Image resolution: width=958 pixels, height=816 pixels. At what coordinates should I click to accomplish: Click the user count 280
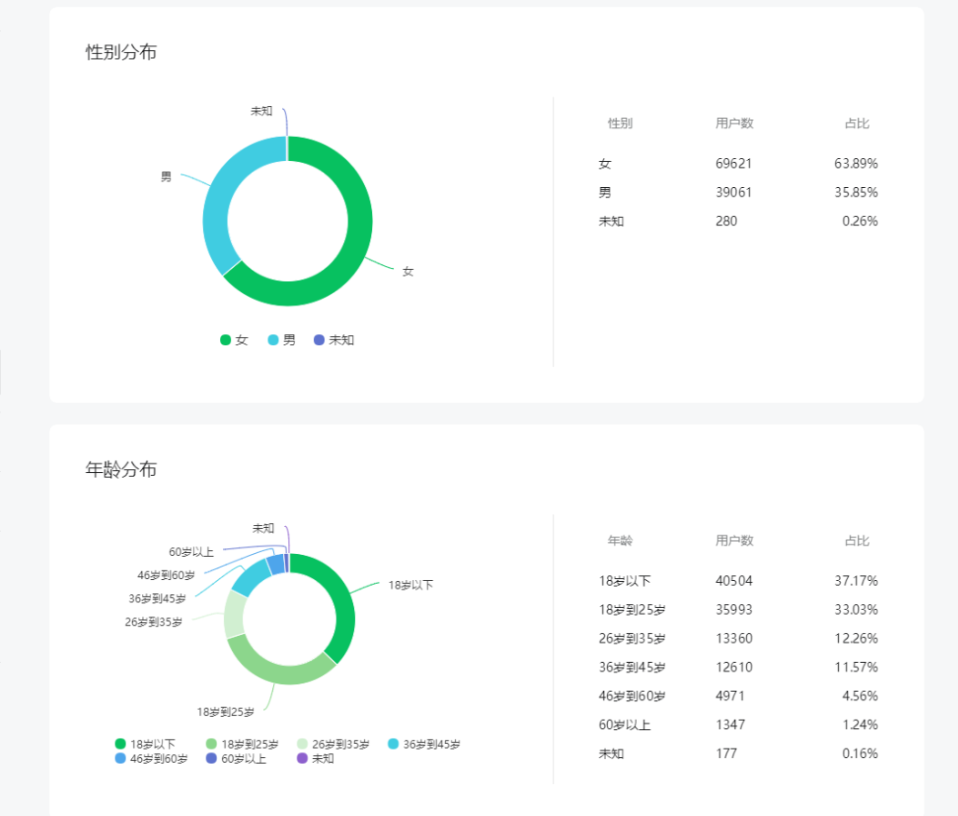tap(726, 221)
